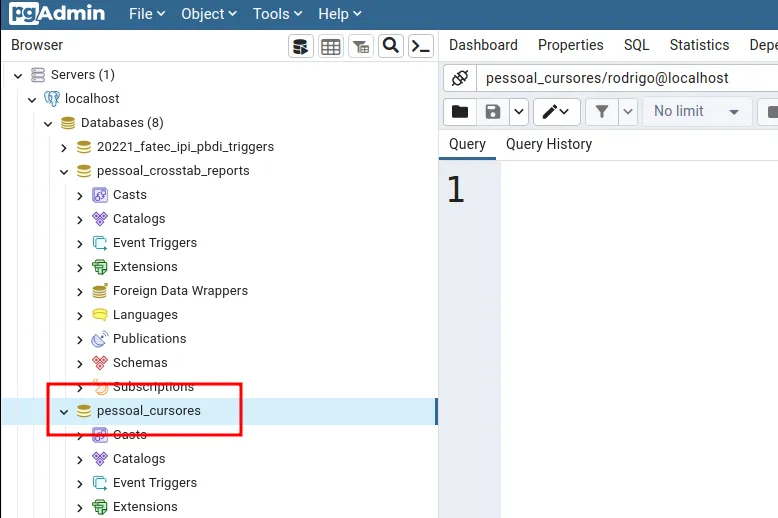Open the Tools menu
Screen dimensions: 778x518
277,14
